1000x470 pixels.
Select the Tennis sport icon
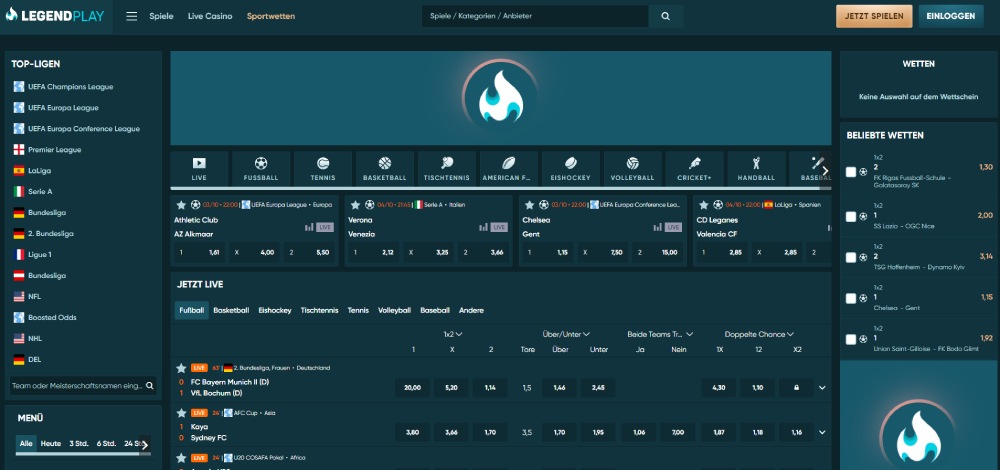(x=323, y=168)
